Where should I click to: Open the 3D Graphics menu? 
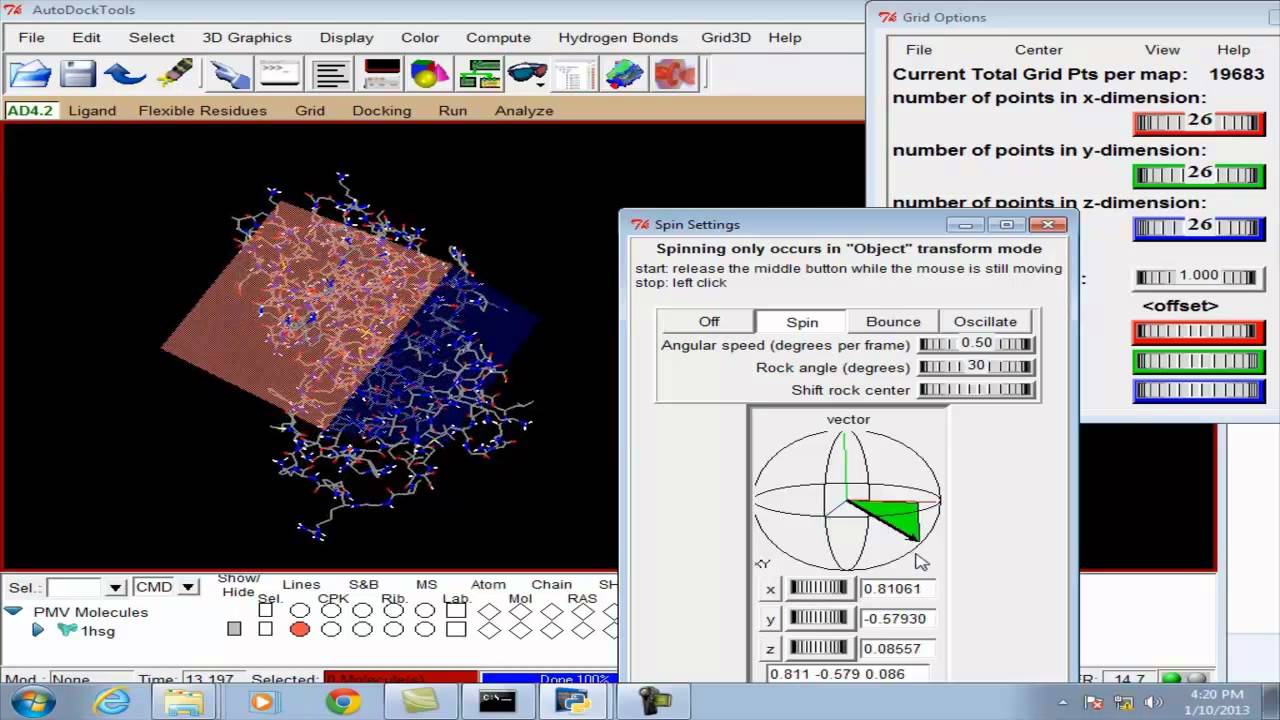(x=247, y=37)
